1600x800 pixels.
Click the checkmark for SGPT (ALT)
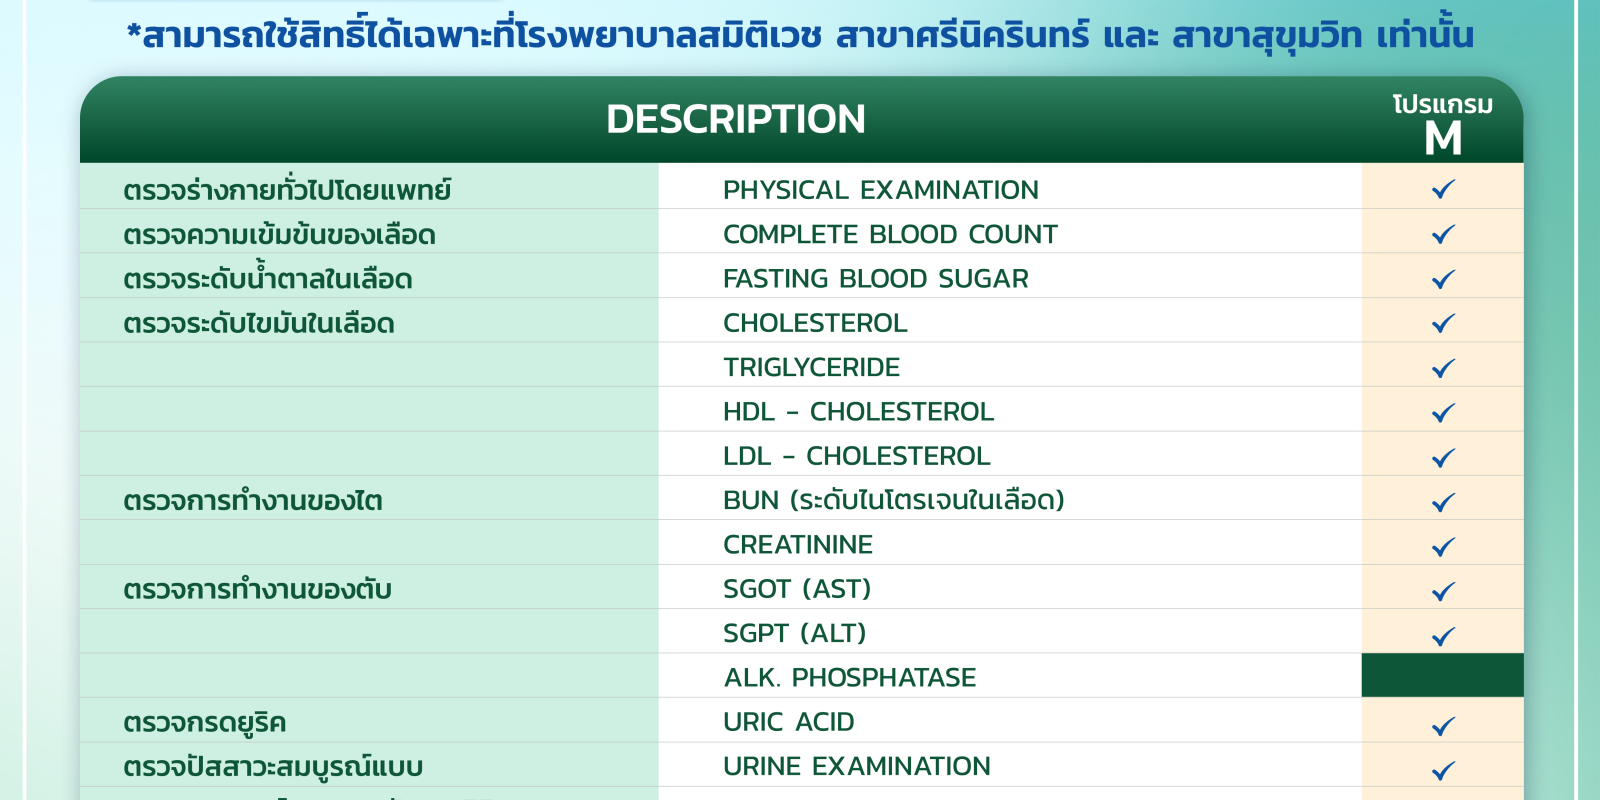[x=1443, y=636]
